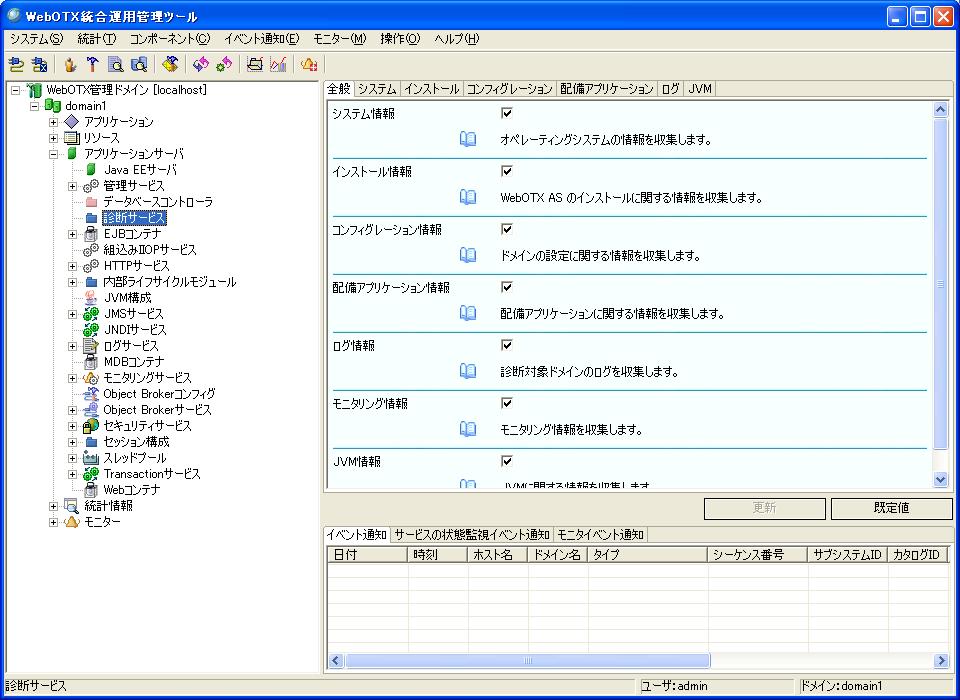This screenshot has width=960, height=700.
Task: Uncheck the システム情報 checkbox
Action: (507, 114)
